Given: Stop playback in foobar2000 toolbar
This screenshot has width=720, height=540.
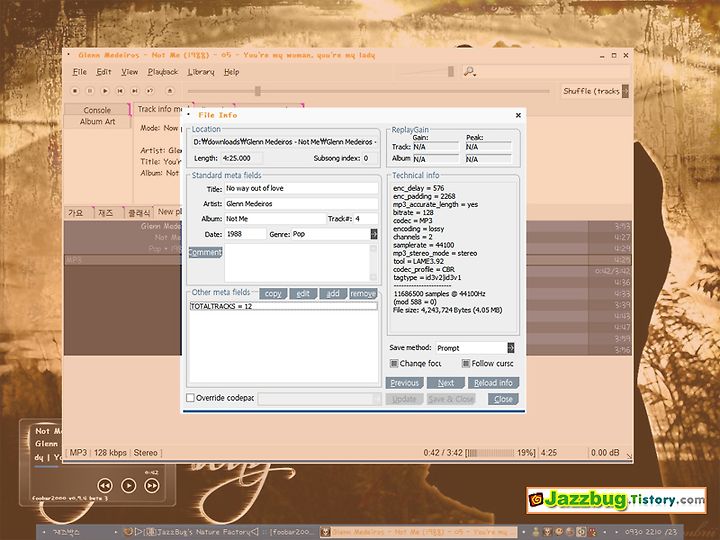Looking at the screenshot, I should point(75,91).
